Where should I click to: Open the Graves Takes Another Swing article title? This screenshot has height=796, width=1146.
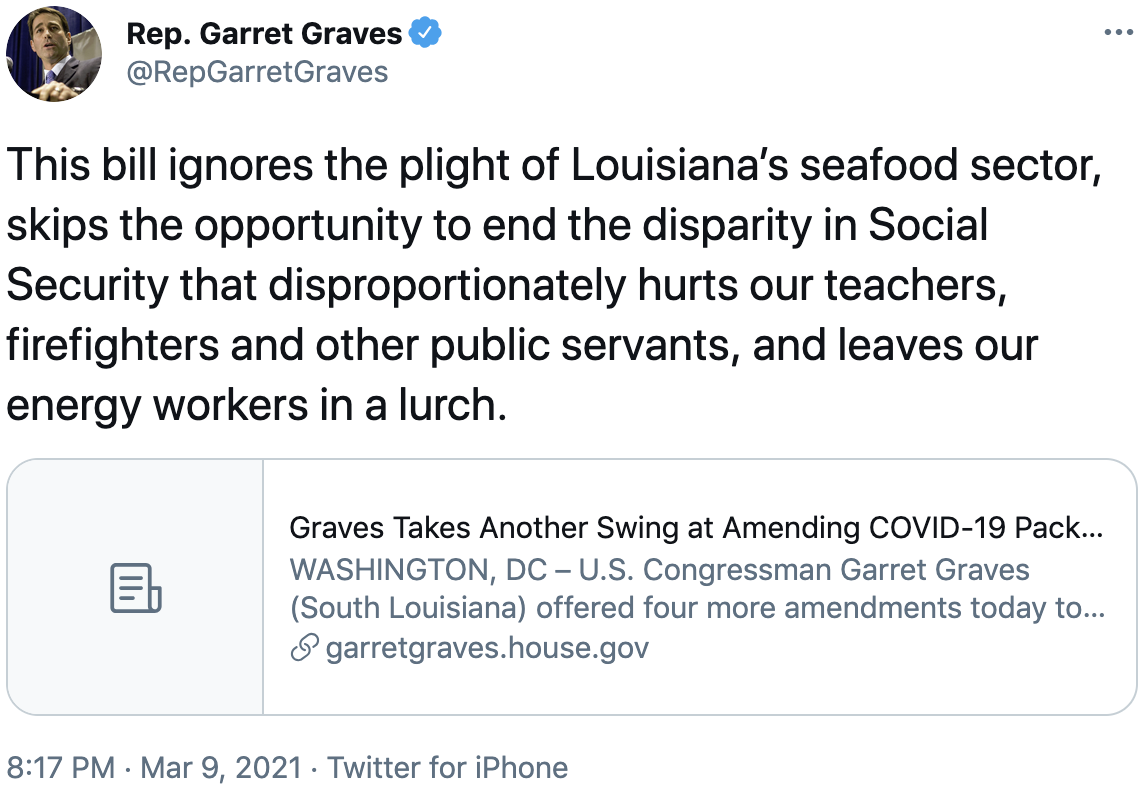(695, 528)
